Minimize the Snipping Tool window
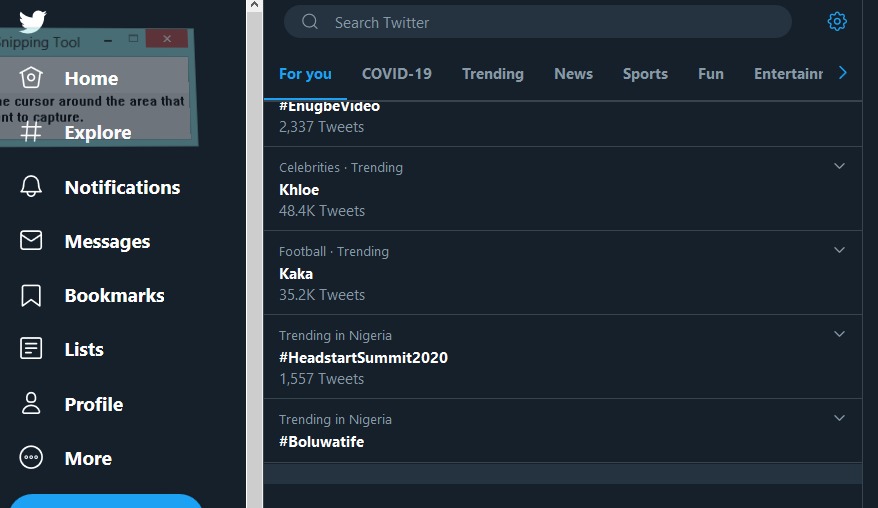 click(108, 40)
